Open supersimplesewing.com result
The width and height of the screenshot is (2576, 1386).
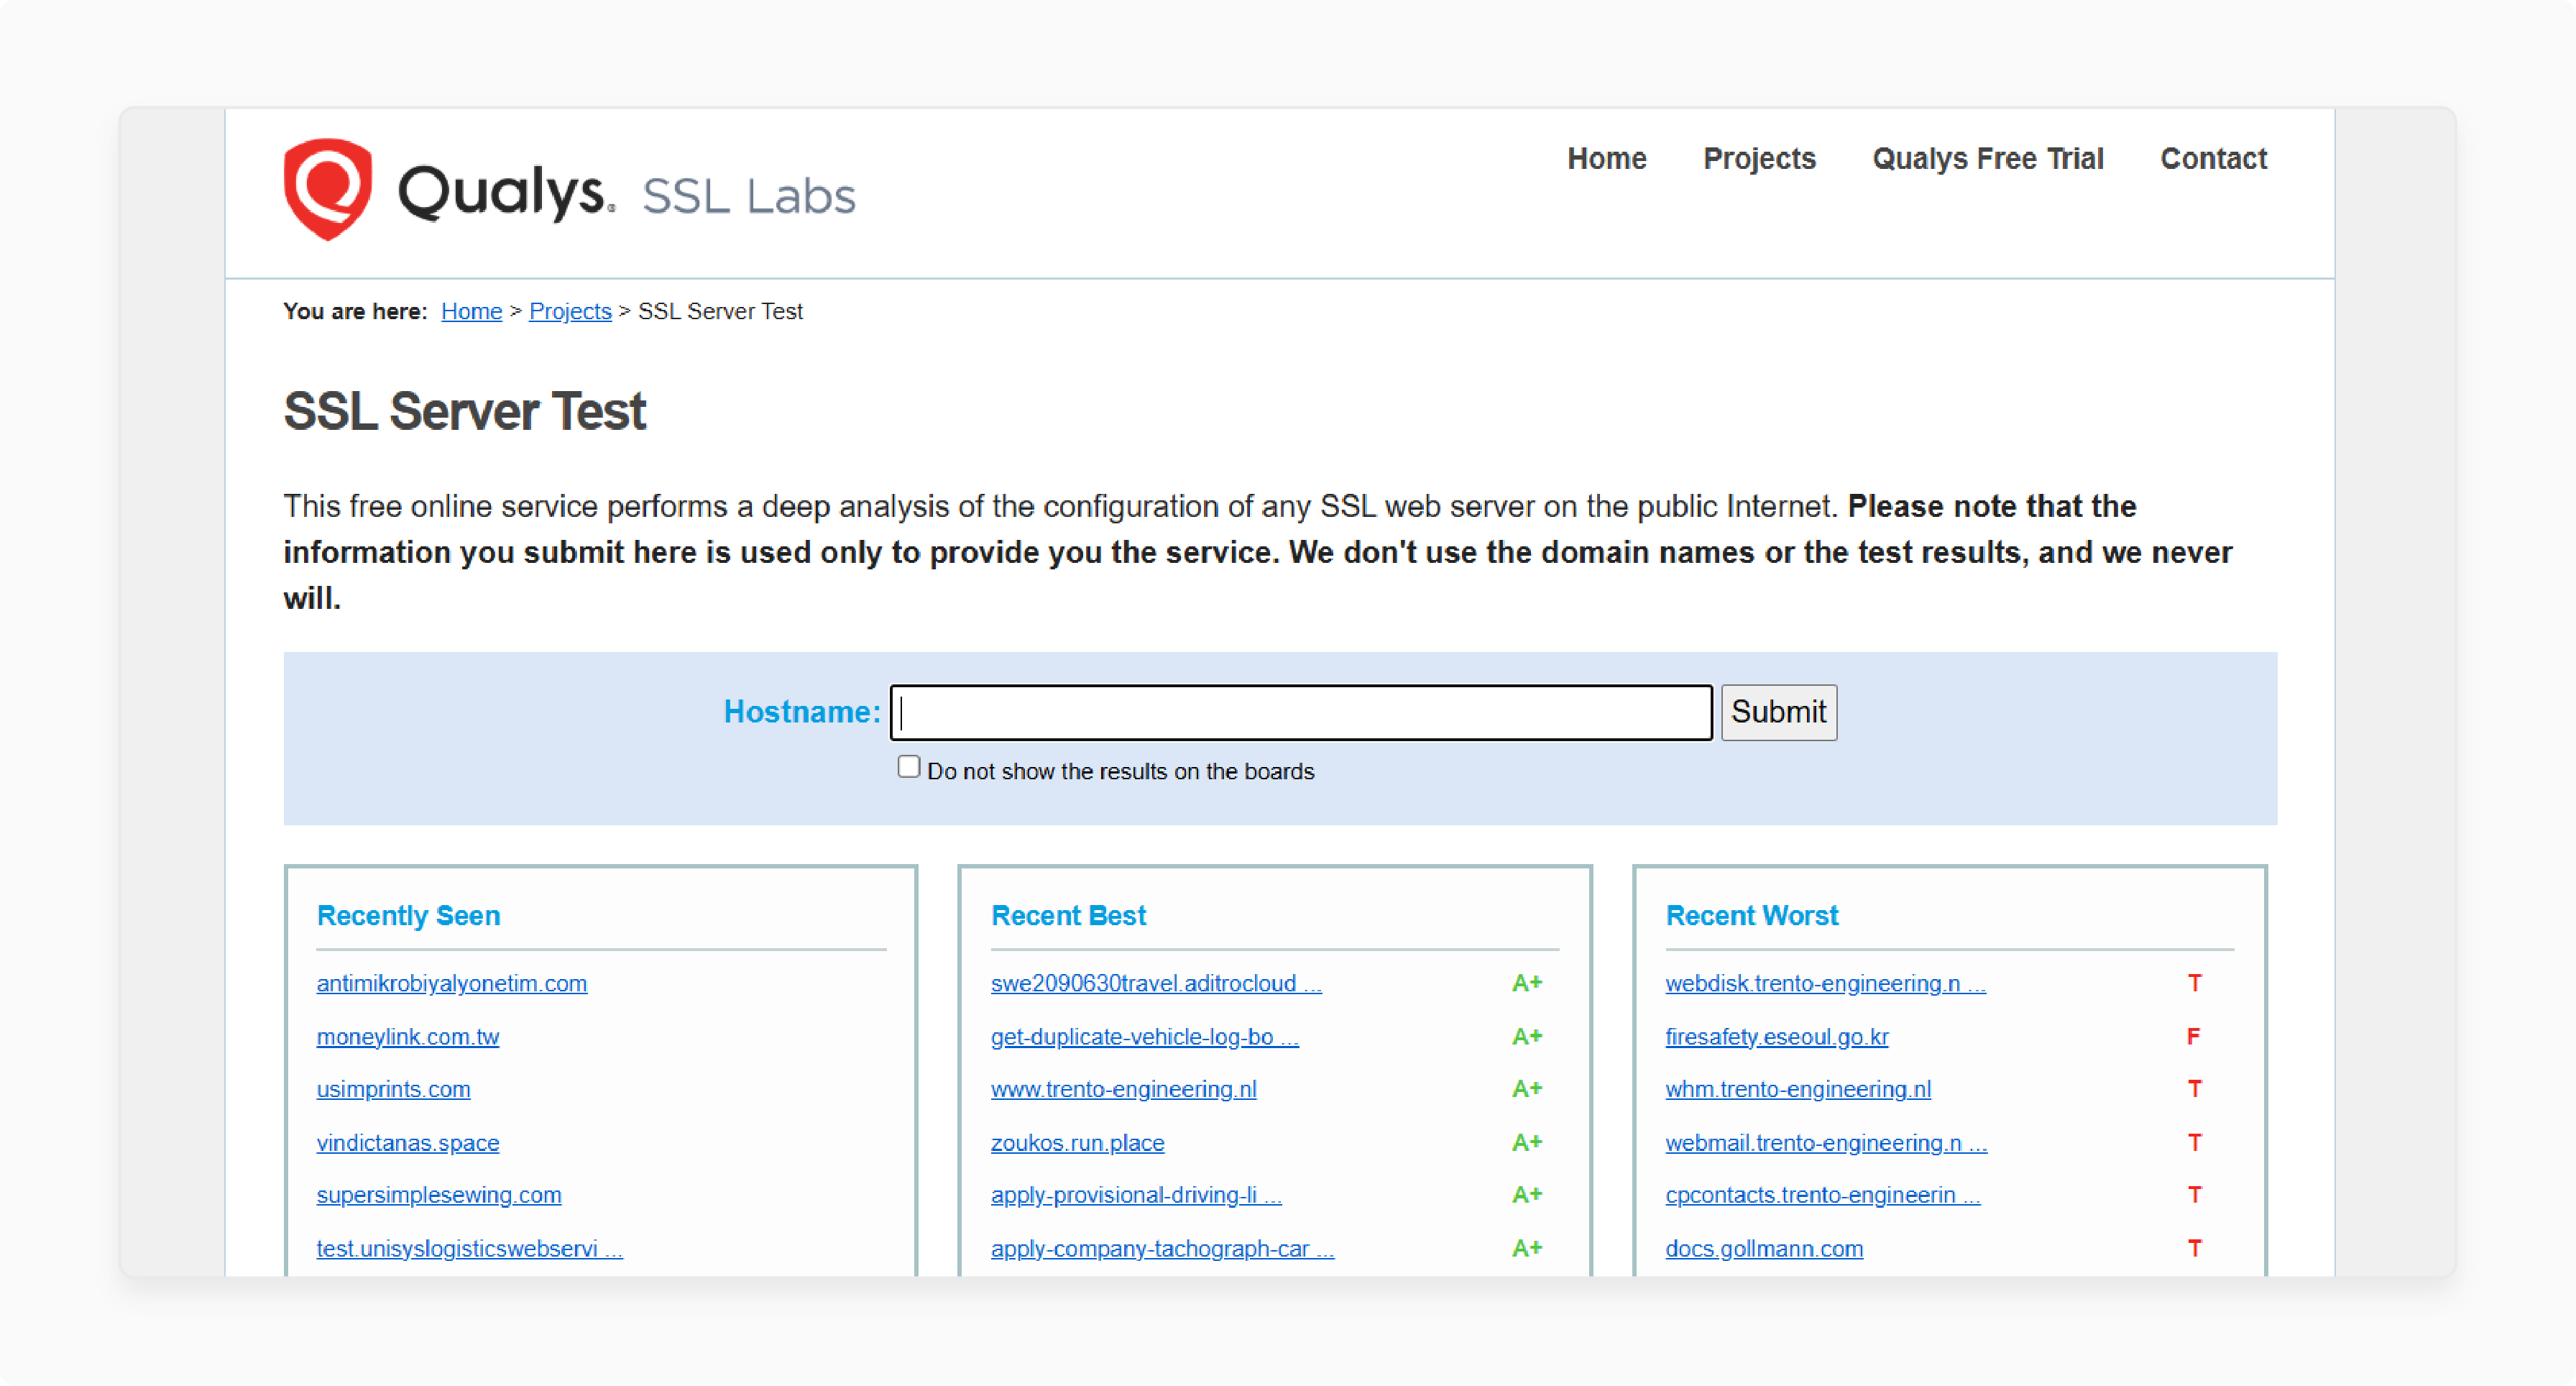[x=439, y=1195]
